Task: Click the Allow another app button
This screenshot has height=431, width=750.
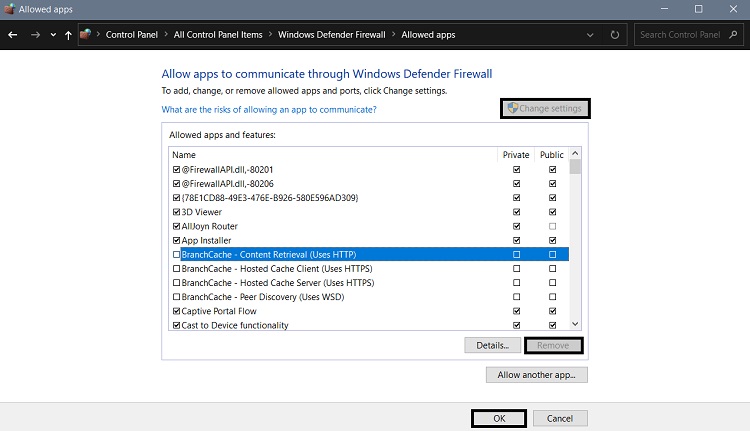Action: click(x=536, y=375)
